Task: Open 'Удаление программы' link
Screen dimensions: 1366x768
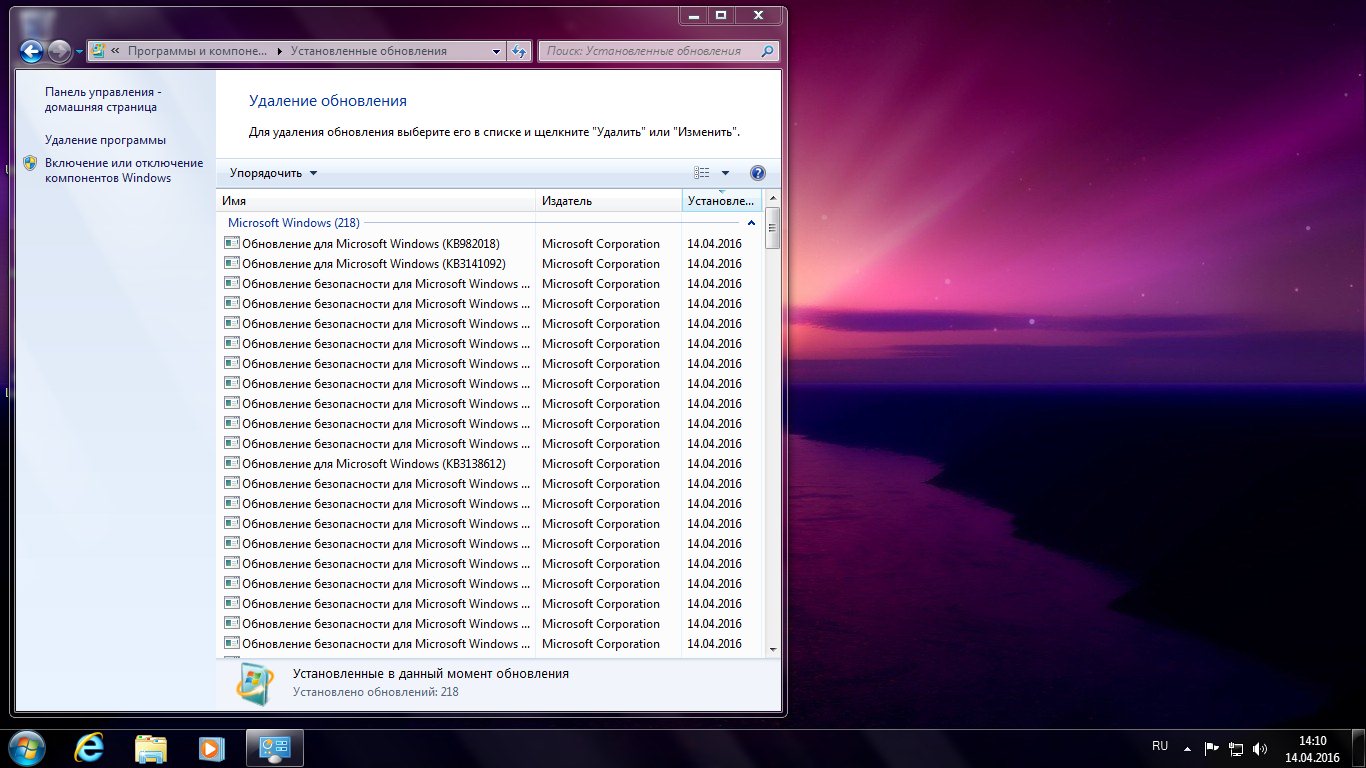Action: point(105,140)
